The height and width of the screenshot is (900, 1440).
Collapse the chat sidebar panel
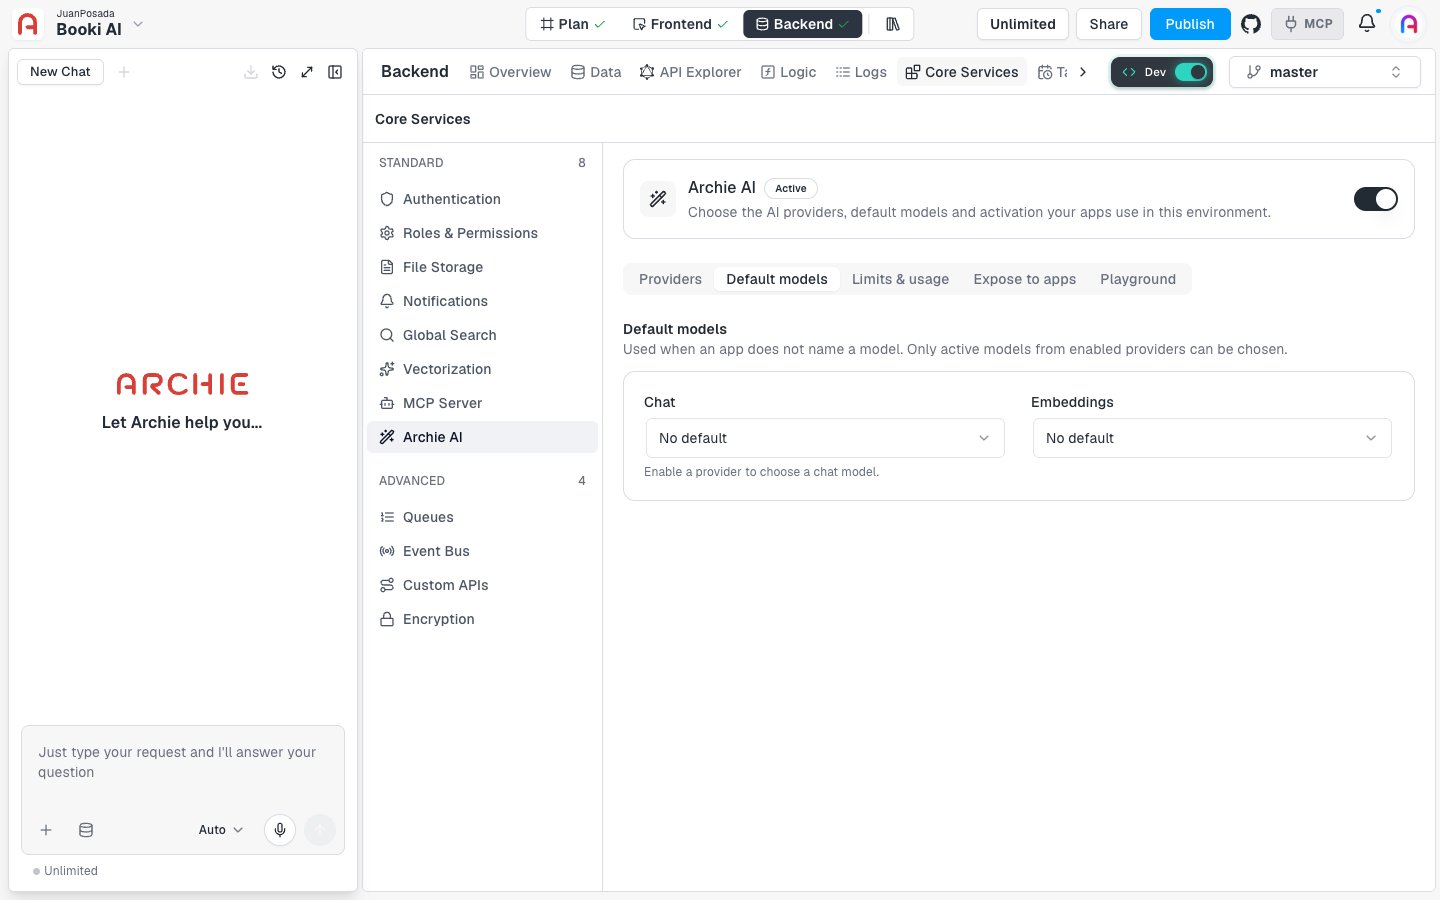click(x=335, y=72)
